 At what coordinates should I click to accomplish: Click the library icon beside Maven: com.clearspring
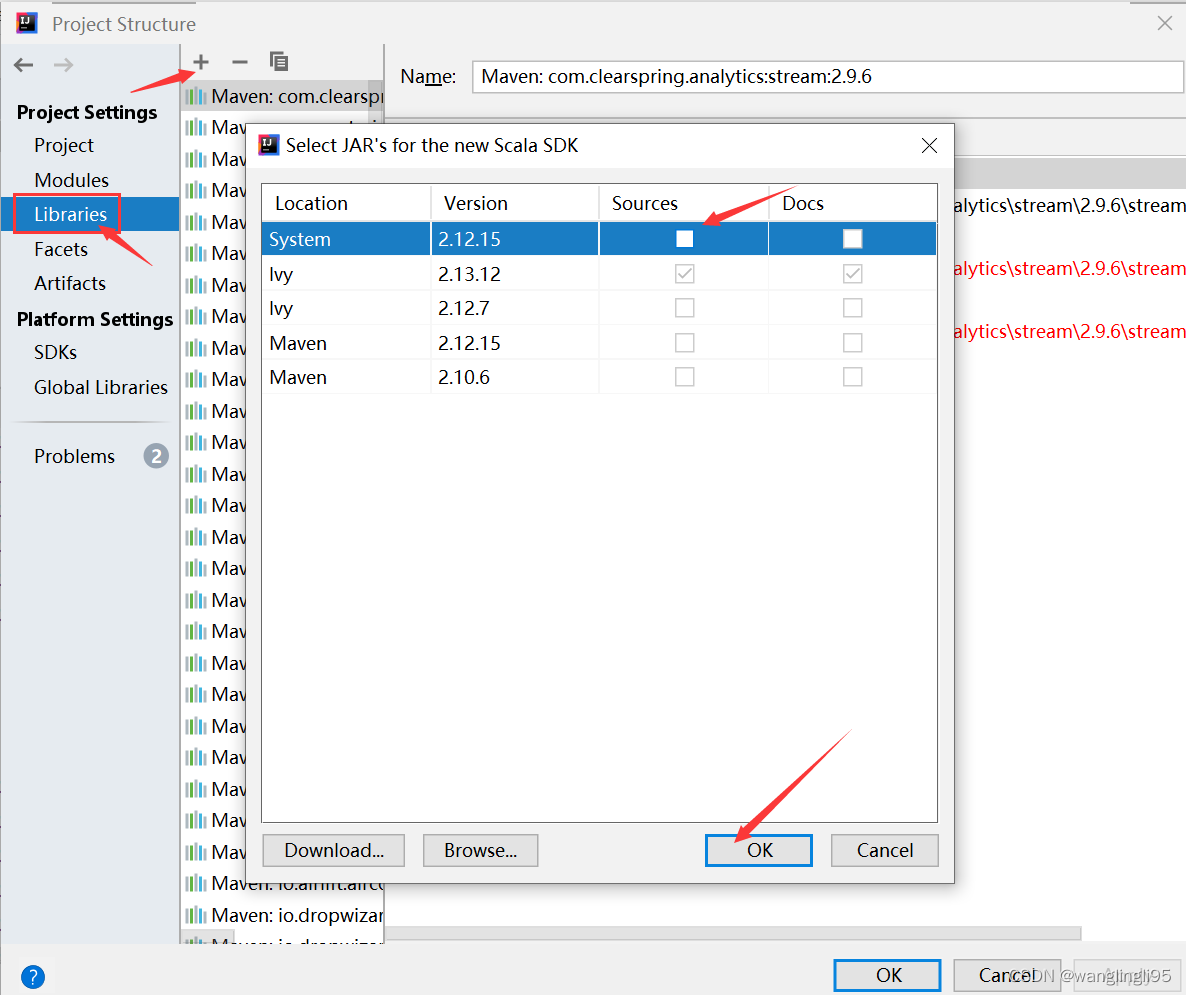[x=196, y=97]
